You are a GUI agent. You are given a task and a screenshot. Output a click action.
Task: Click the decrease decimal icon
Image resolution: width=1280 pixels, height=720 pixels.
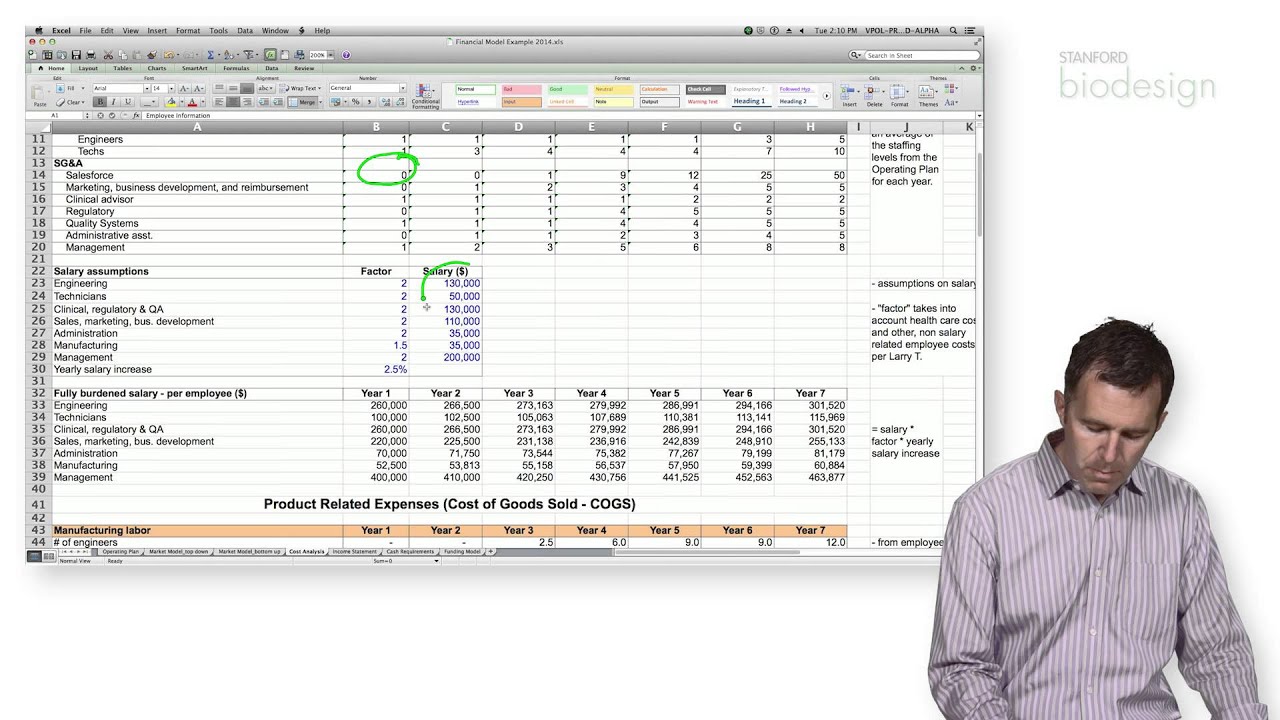point(400,102)
